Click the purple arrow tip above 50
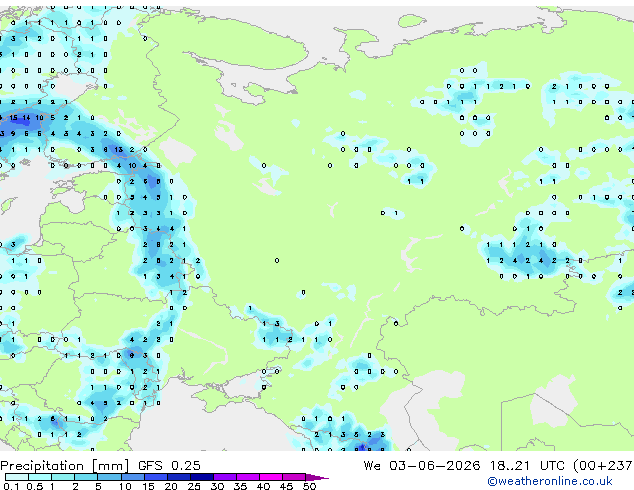The width and height of the screenshot is (634, 490). pos(317,478)
